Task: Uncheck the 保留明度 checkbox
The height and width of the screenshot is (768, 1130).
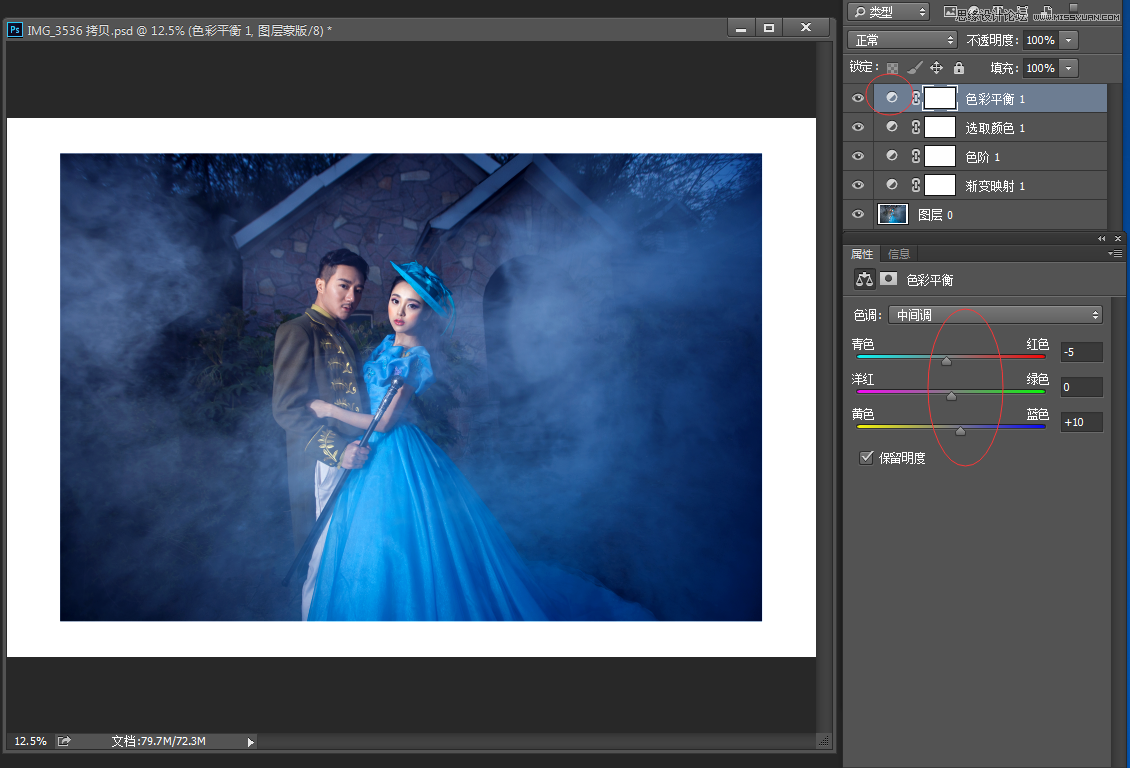Action: (867, 457)
